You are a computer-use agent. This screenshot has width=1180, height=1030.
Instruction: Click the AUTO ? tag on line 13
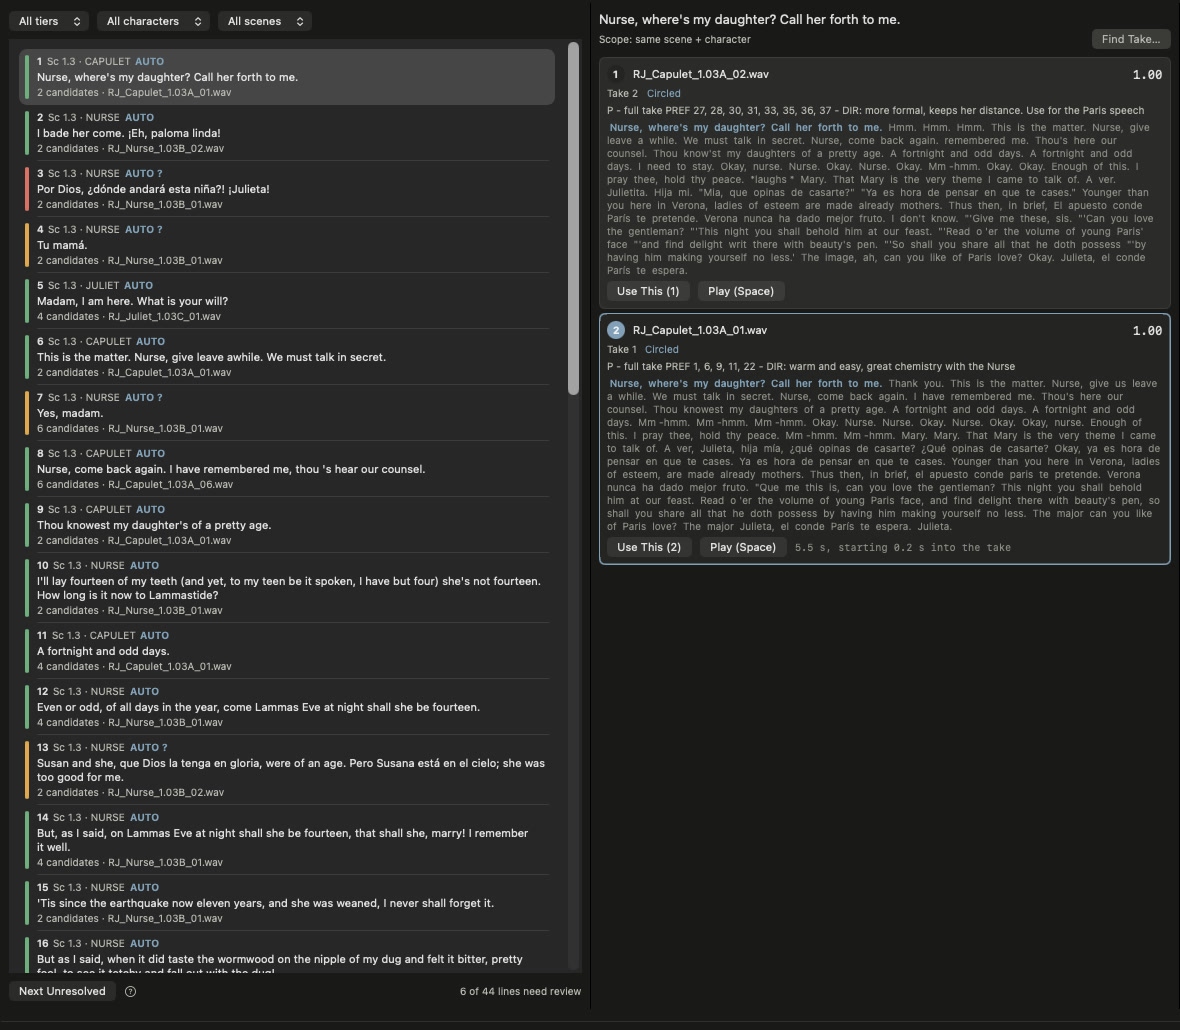tap(149, 747)
